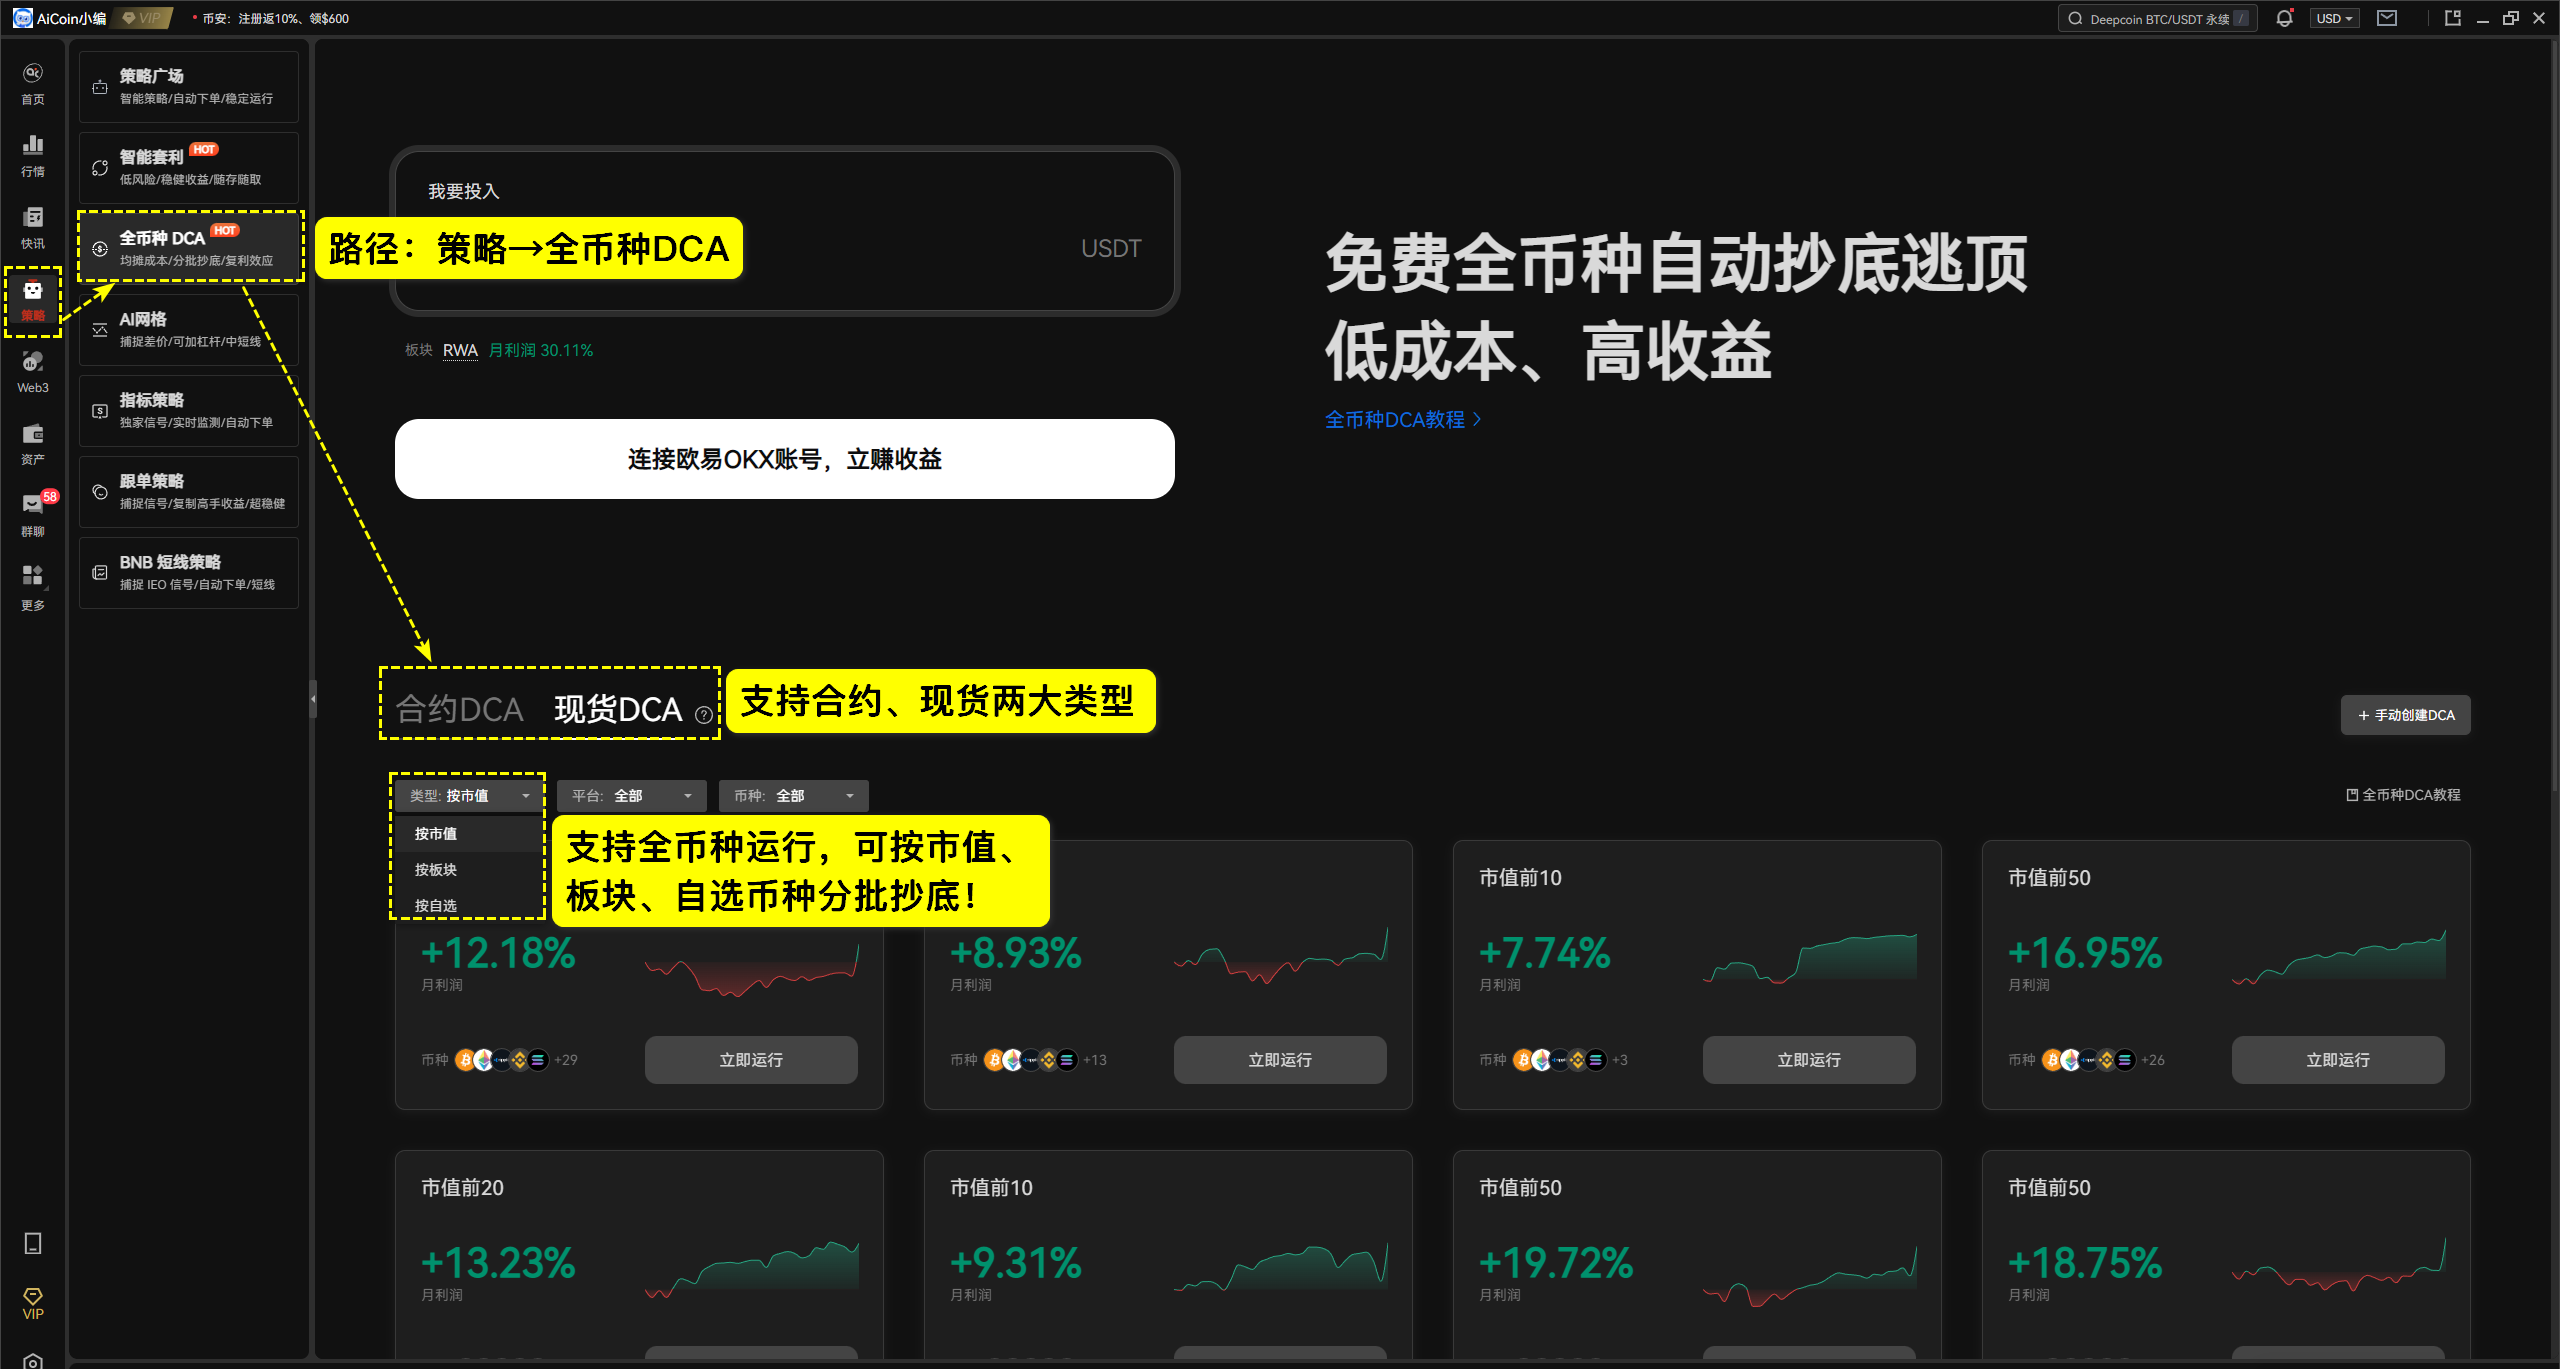Click the mobile phone icon in sidebar

coord(33,1243)
